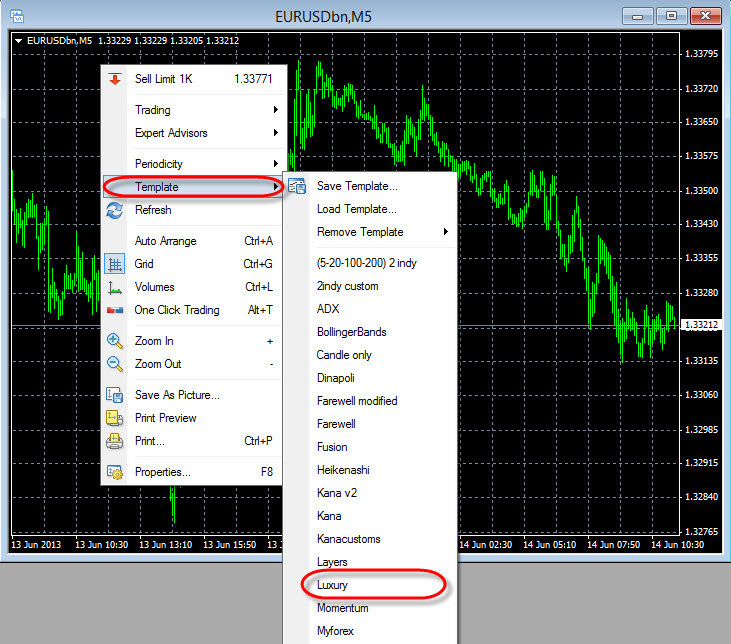This screenshot has width=731, height=644.
Task: Apply the 2indy custom template
Action: point(370,286)
